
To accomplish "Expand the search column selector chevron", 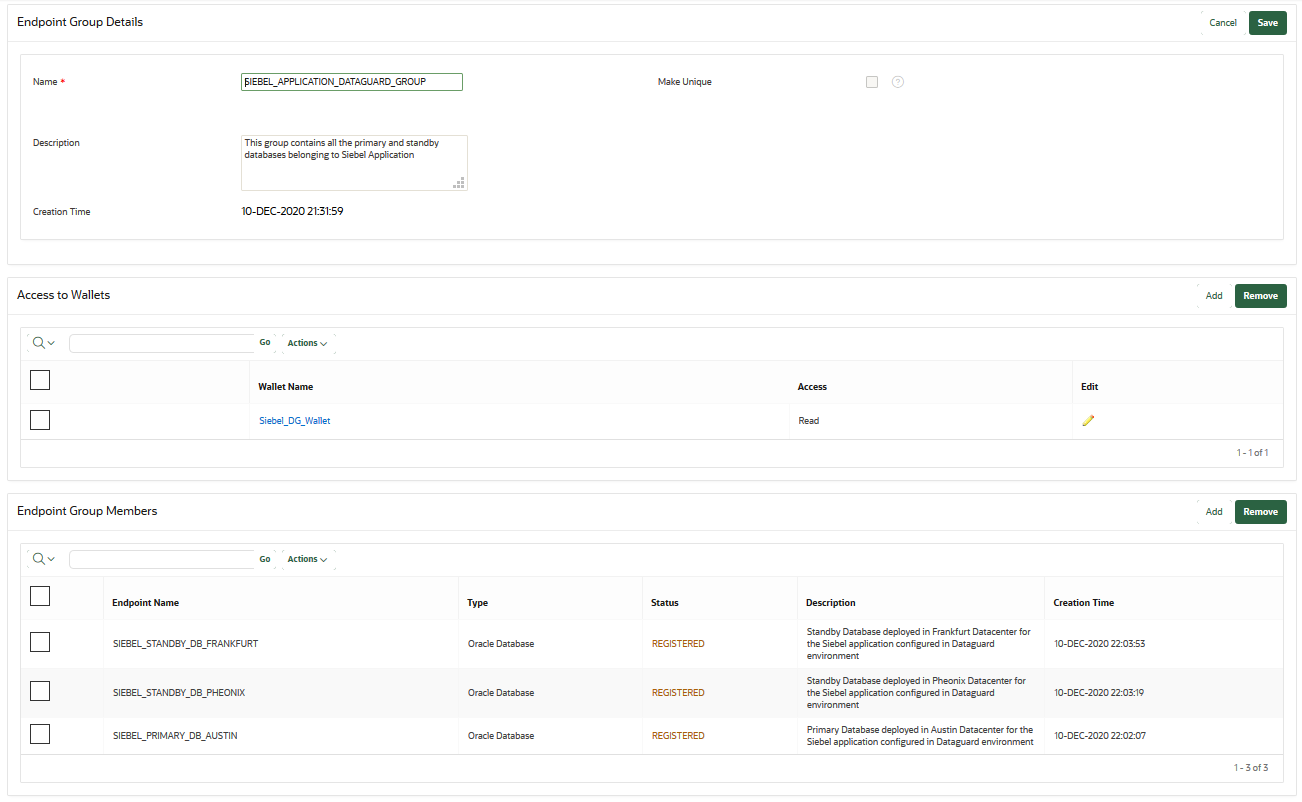I will (x=52, y=342).
